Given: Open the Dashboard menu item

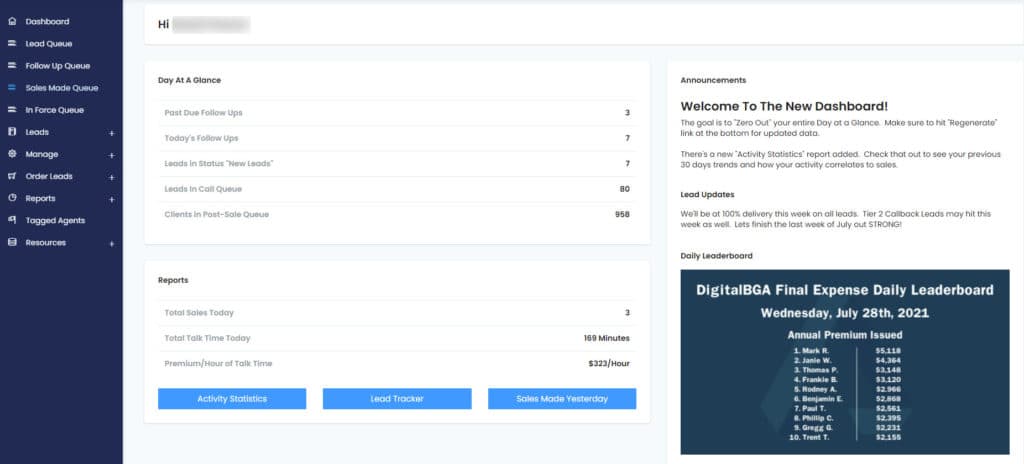Looking at the screenshot, I should coord(47,22).
